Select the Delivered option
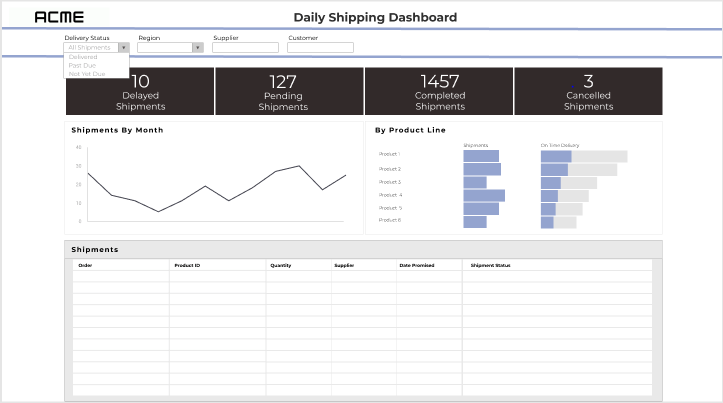 [x=83, y=57]
